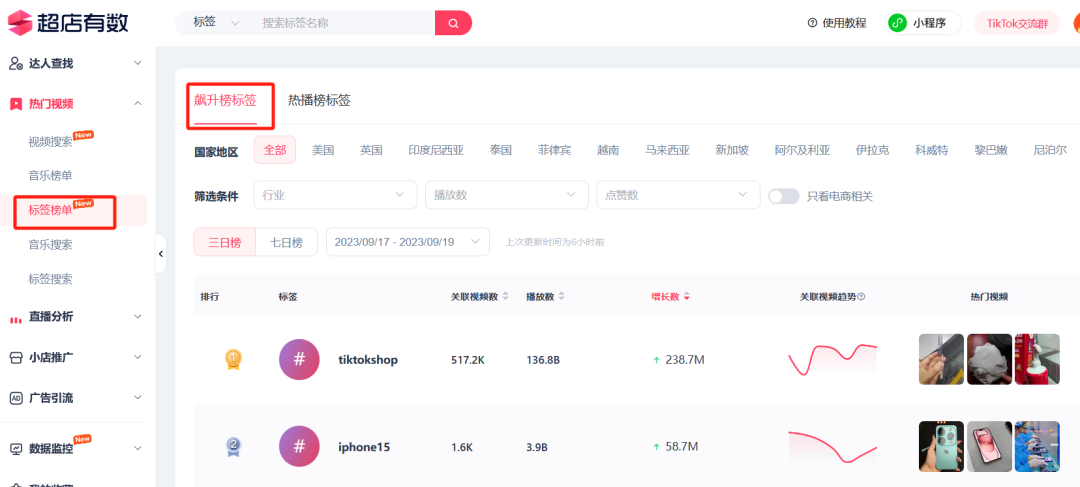Expand the 广告引流 menu chevron

coord(138,398)
